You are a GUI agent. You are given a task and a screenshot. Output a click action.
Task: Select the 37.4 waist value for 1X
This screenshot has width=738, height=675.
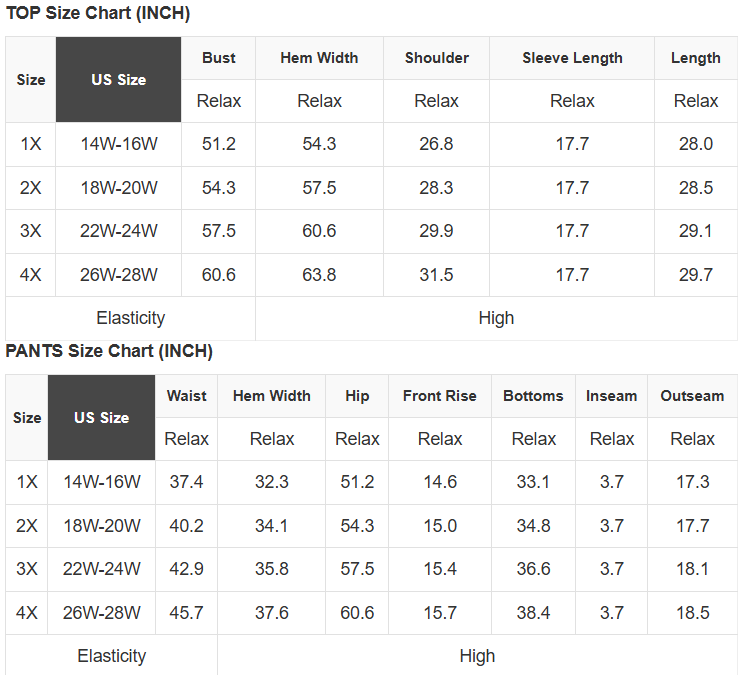186,482
